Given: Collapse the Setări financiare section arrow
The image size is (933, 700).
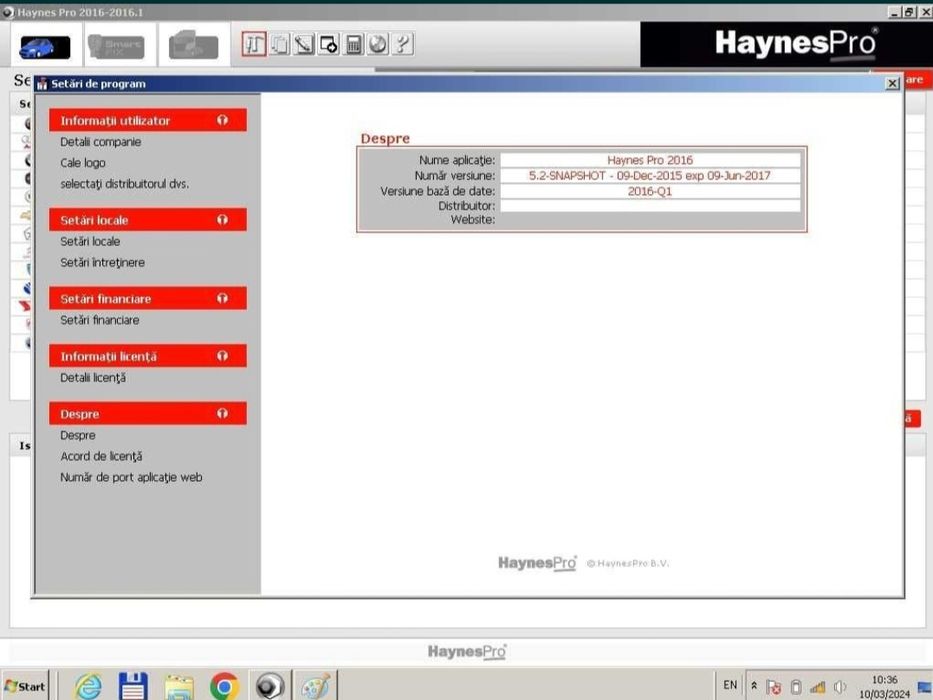Looking at the screenshot, I should point(223,298).
